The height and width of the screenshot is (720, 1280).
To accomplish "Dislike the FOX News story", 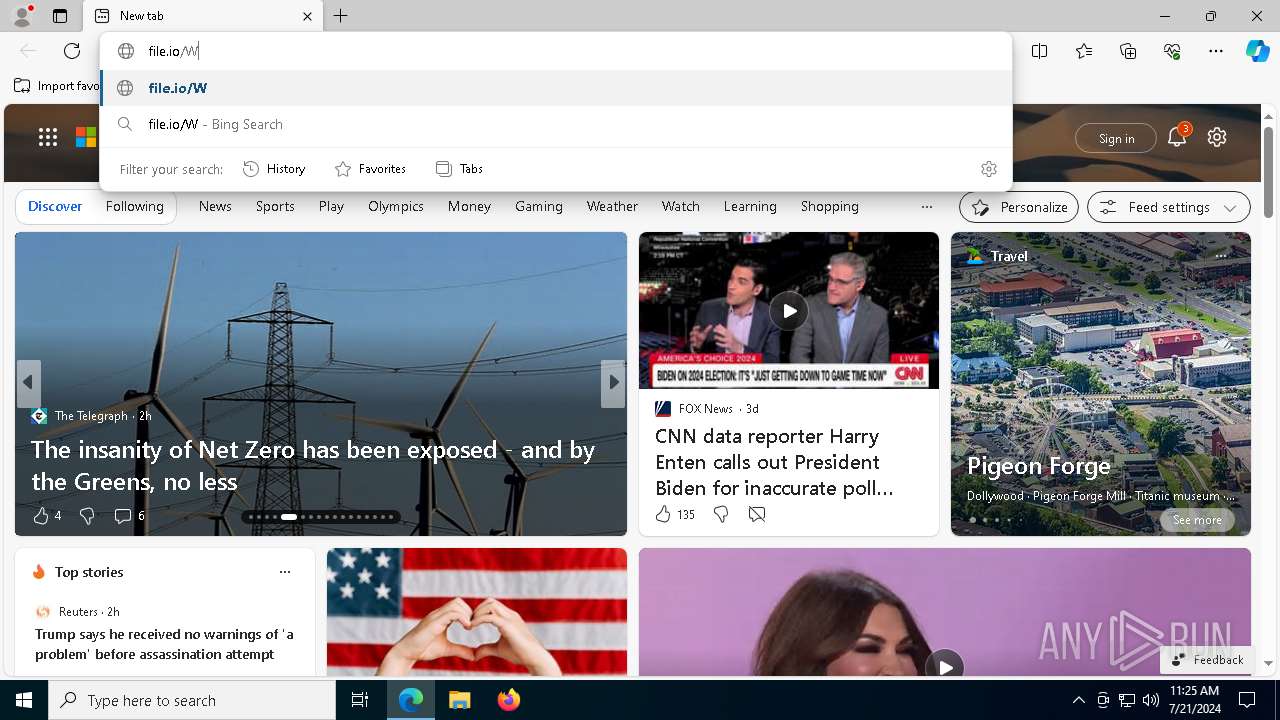I will pos(721,514).
